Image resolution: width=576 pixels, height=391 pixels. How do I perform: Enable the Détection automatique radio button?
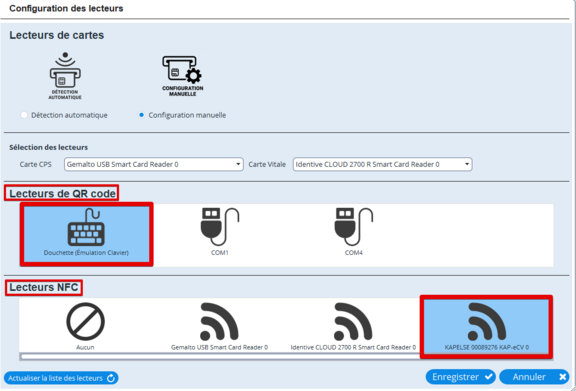pyautogui.click(x=24, y=115)
